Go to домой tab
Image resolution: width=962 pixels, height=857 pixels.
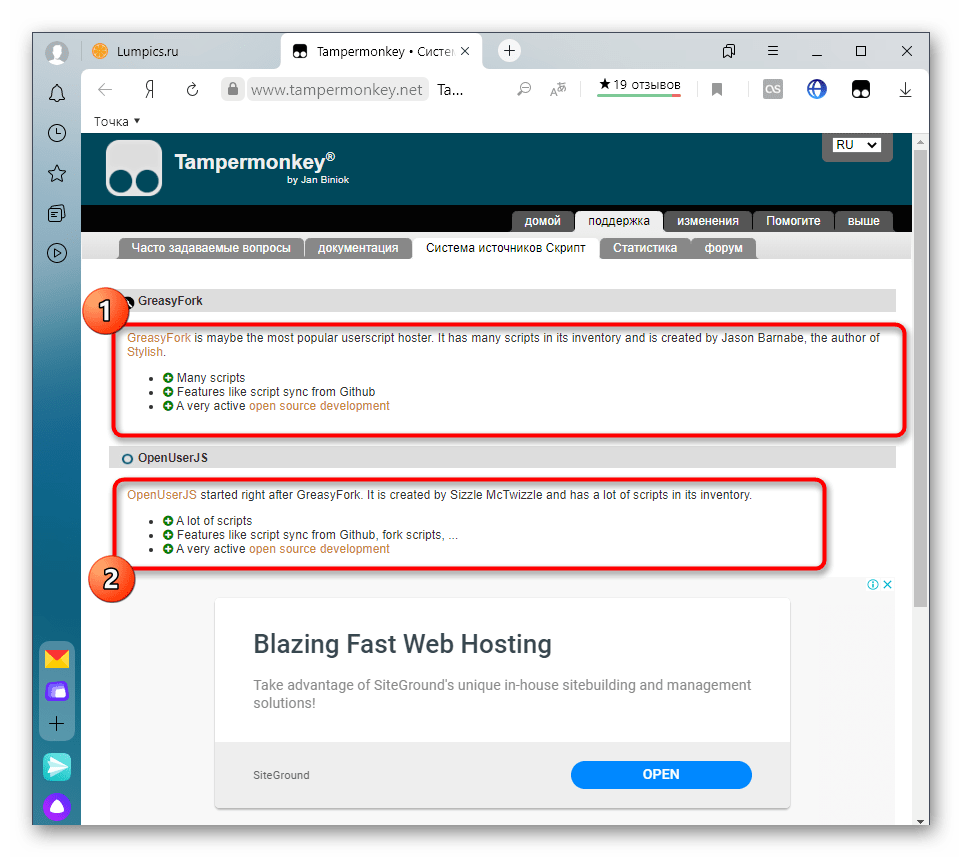tap(542, 221)
